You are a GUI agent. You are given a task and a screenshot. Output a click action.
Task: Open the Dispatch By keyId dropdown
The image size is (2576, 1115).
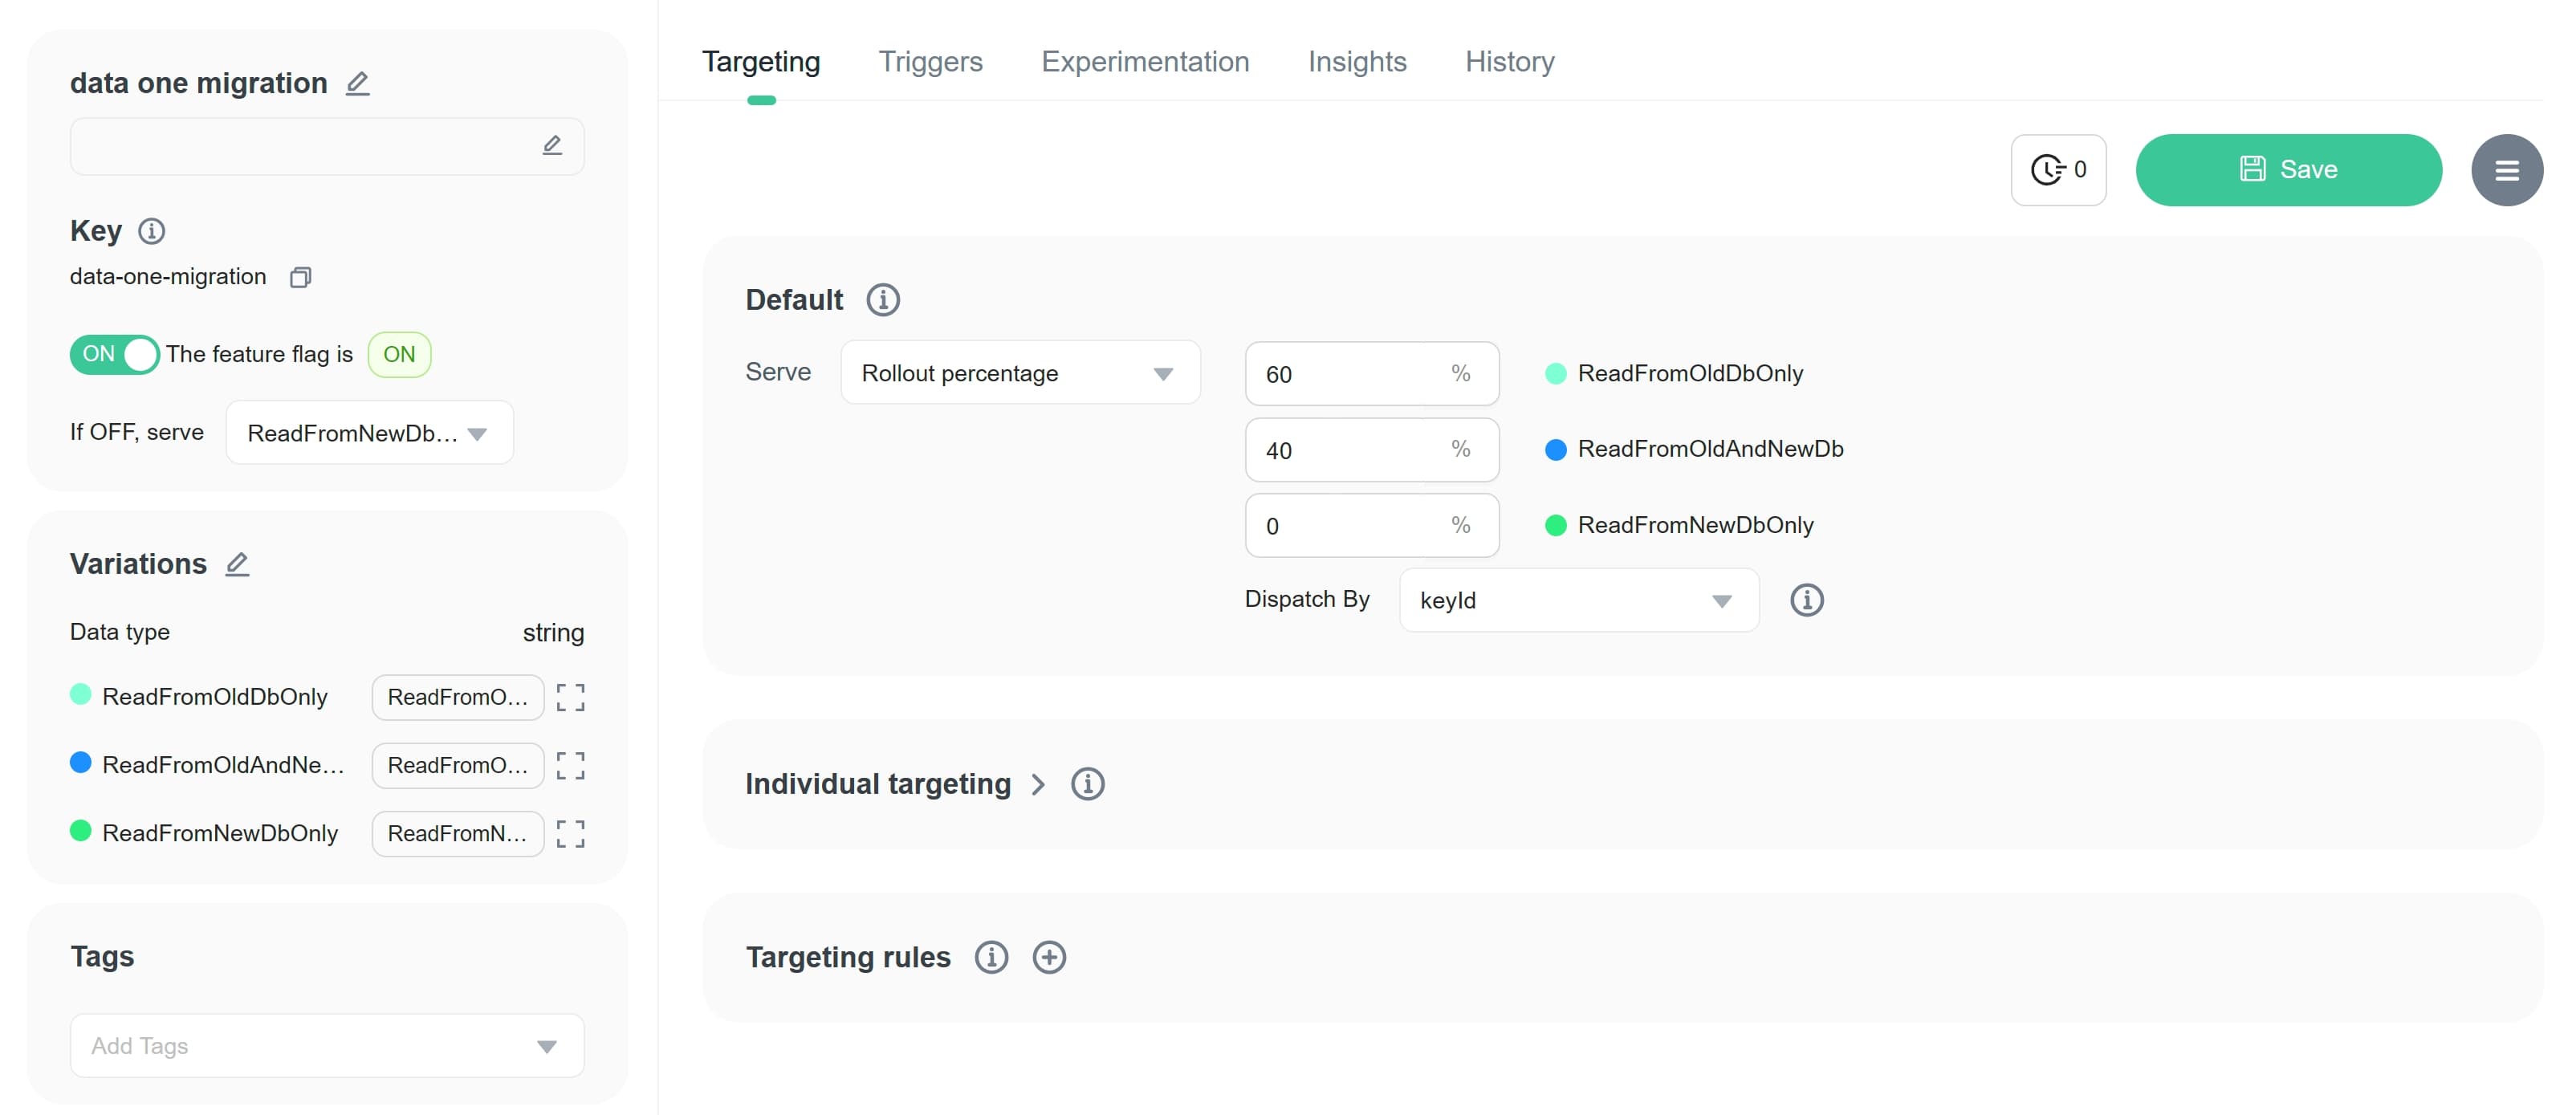(1577, 600)
